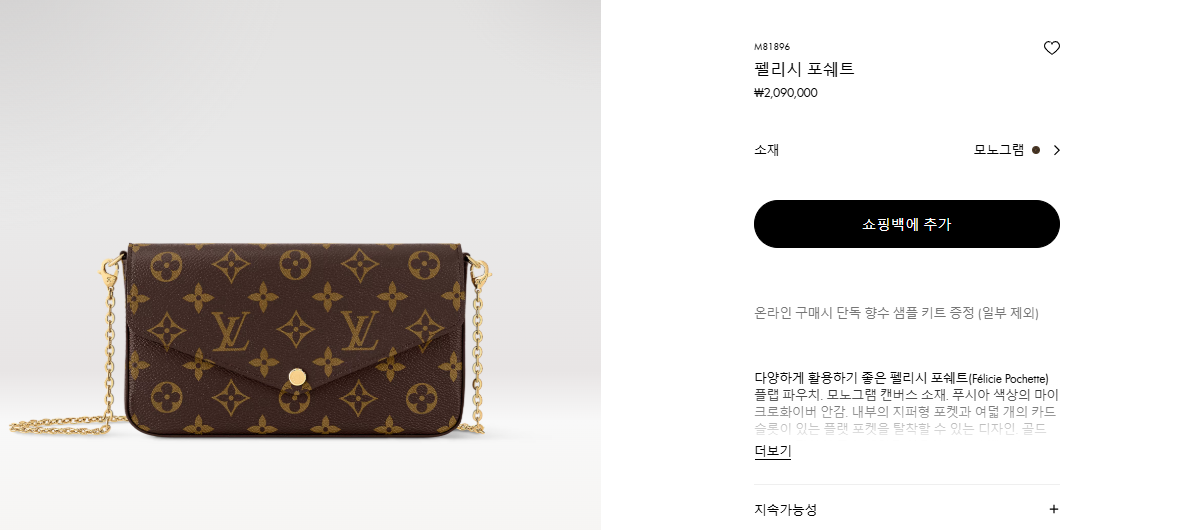Select the 모노그램 material label
The width and height of the screenshot is (1197, 530).
[x=999, y=150]
